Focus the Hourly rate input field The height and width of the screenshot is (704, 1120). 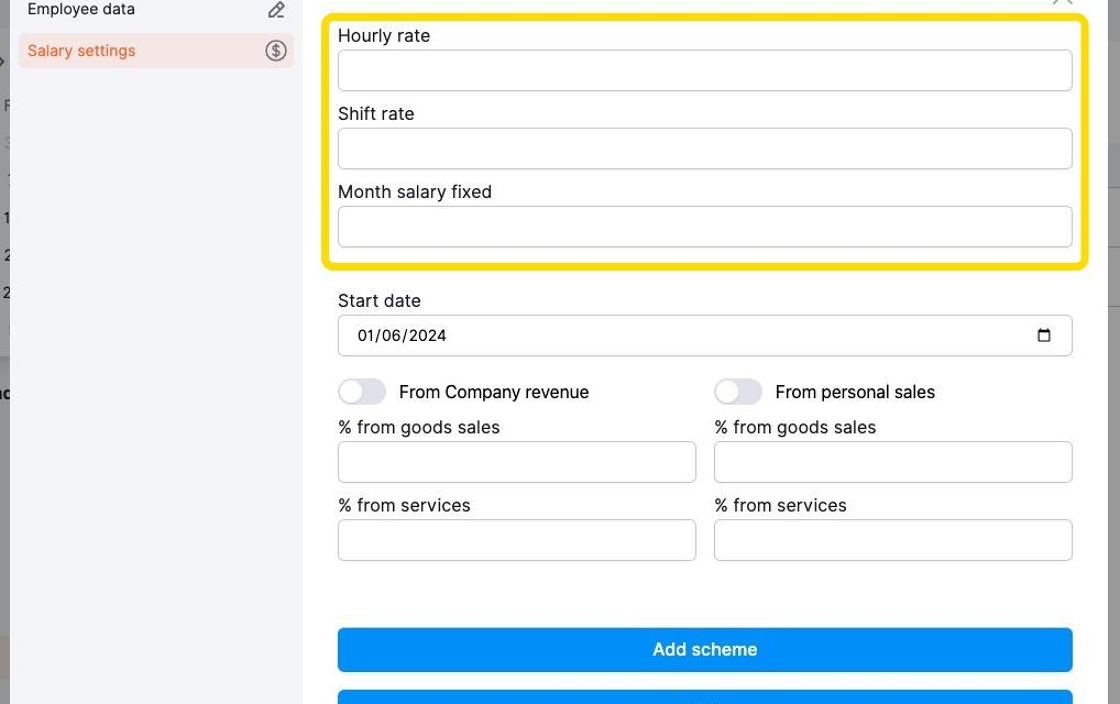(704, 71)
